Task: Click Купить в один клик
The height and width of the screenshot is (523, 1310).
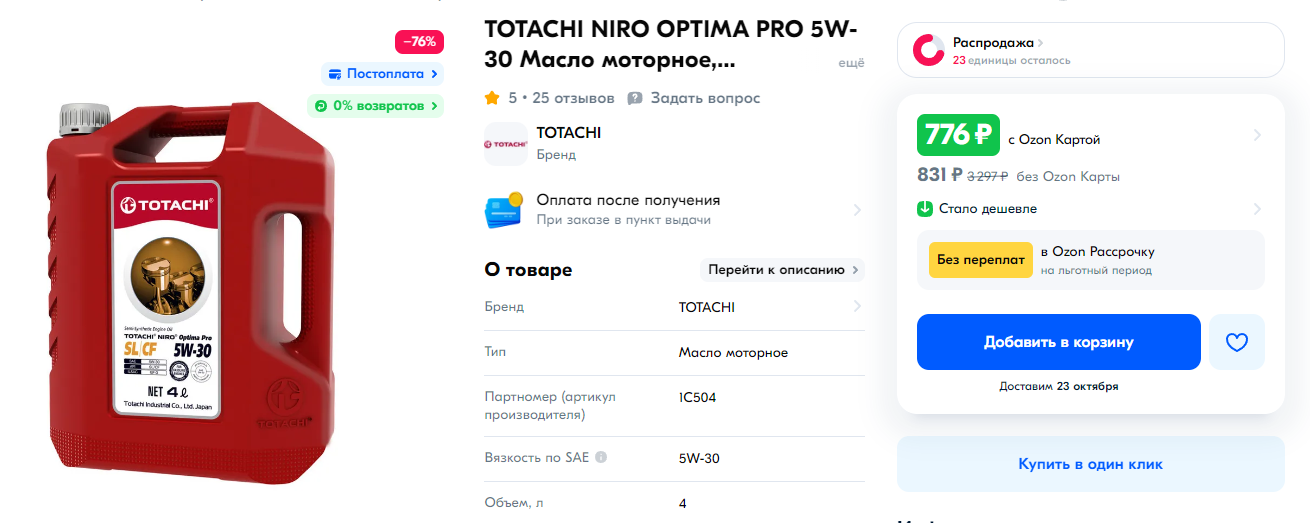Action: [x=1091, y=464]
